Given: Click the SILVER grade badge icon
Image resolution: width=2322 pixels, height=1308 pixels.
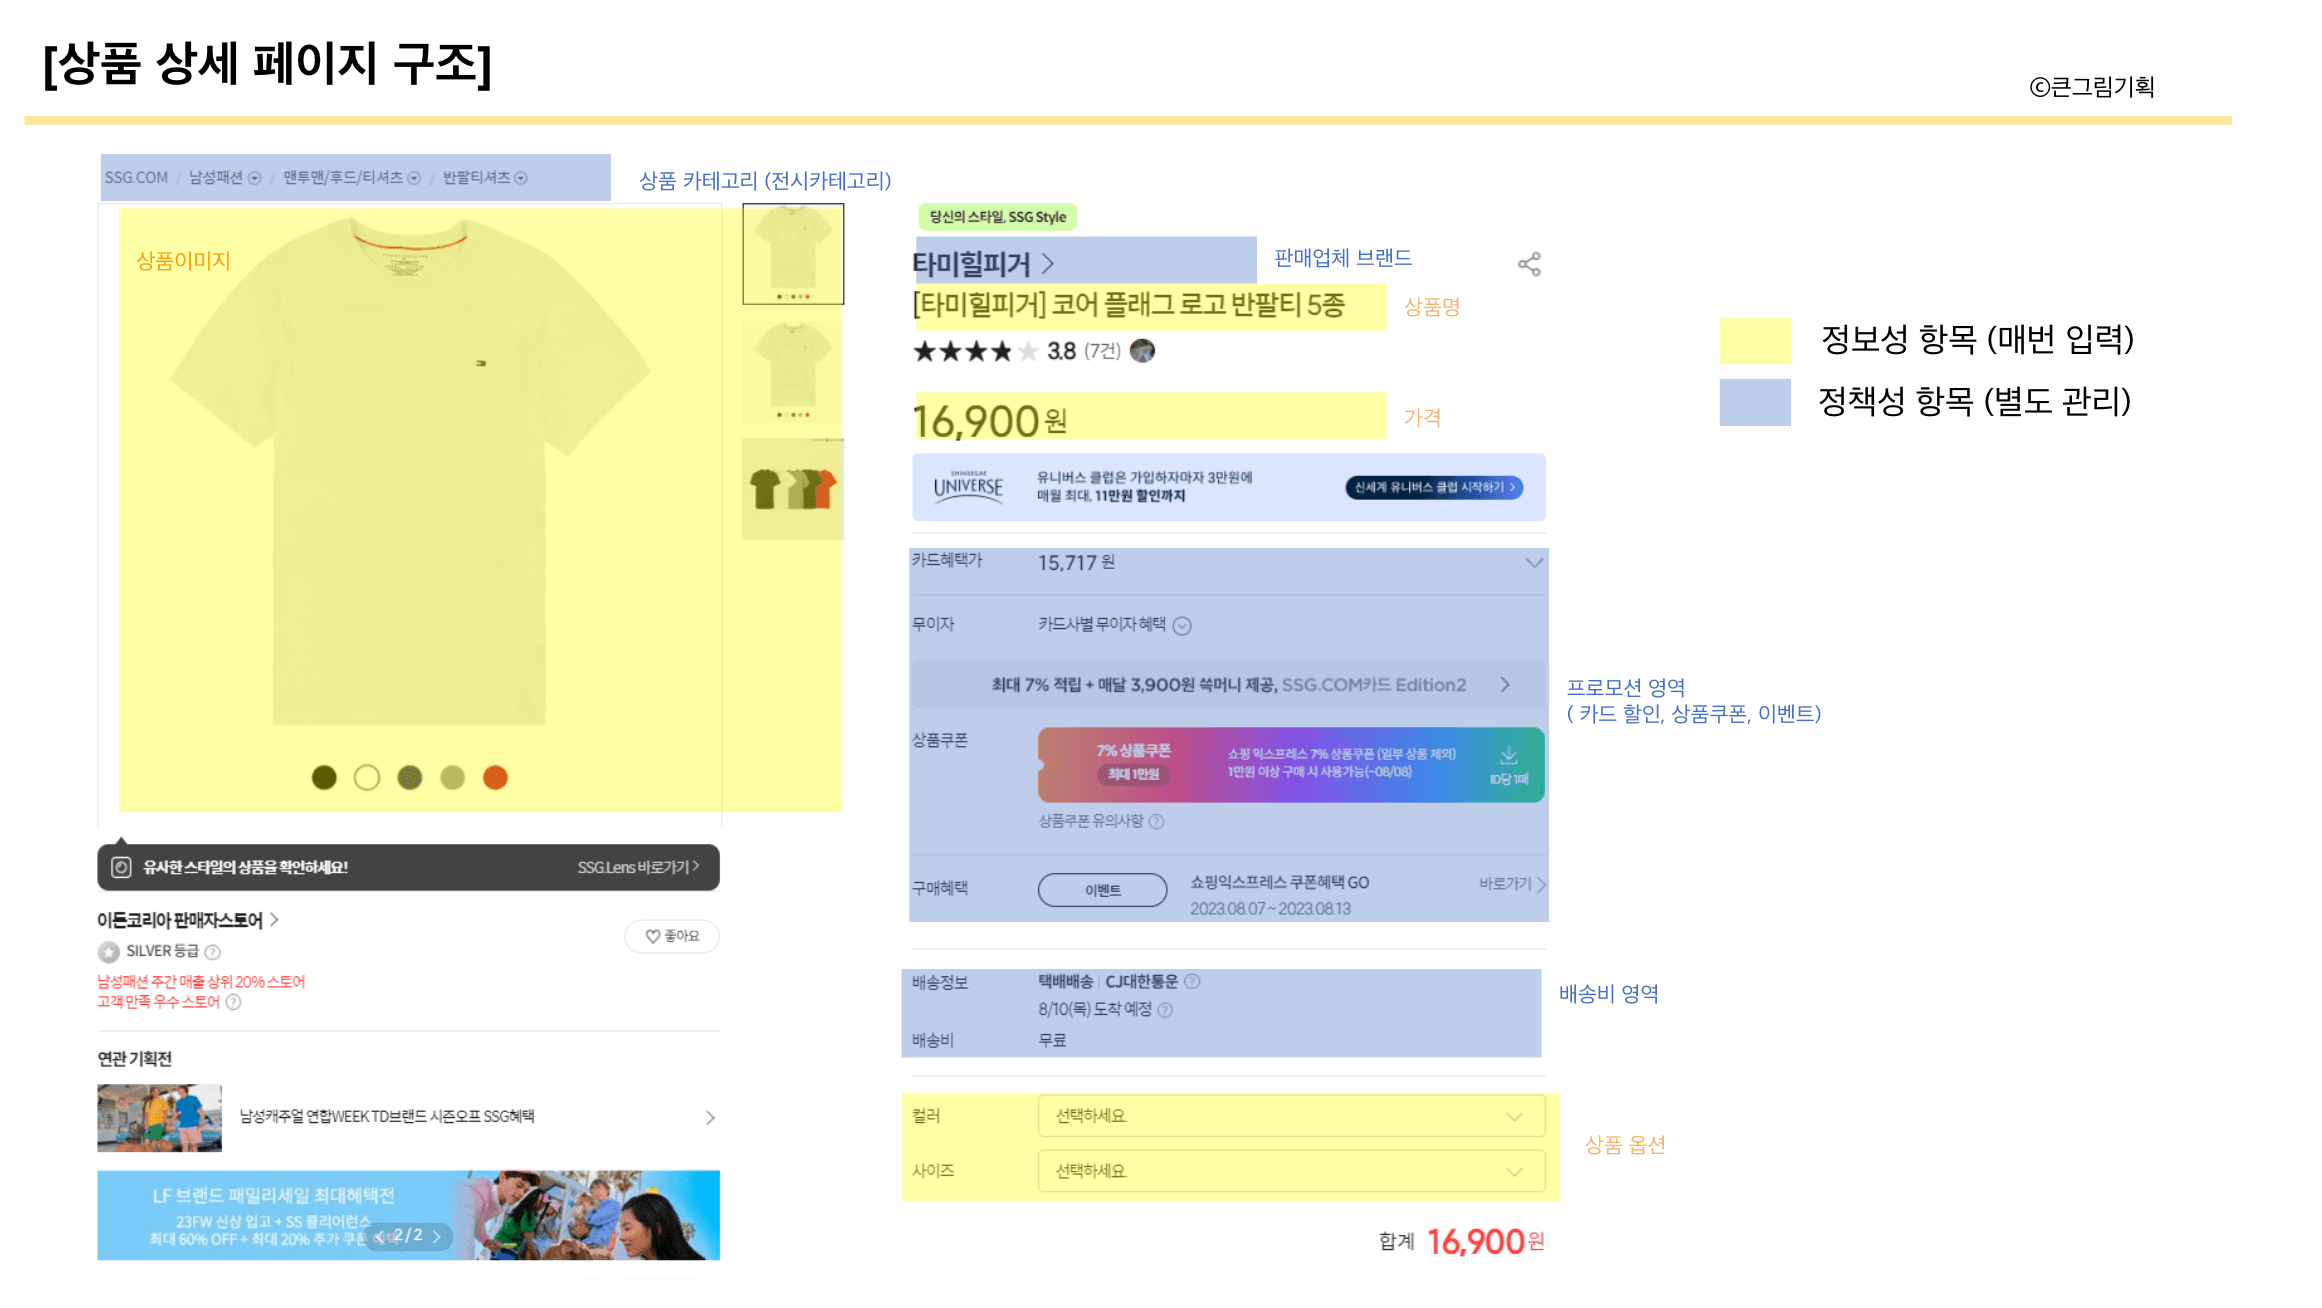Looking at the screenshot, I should [109, 952].
